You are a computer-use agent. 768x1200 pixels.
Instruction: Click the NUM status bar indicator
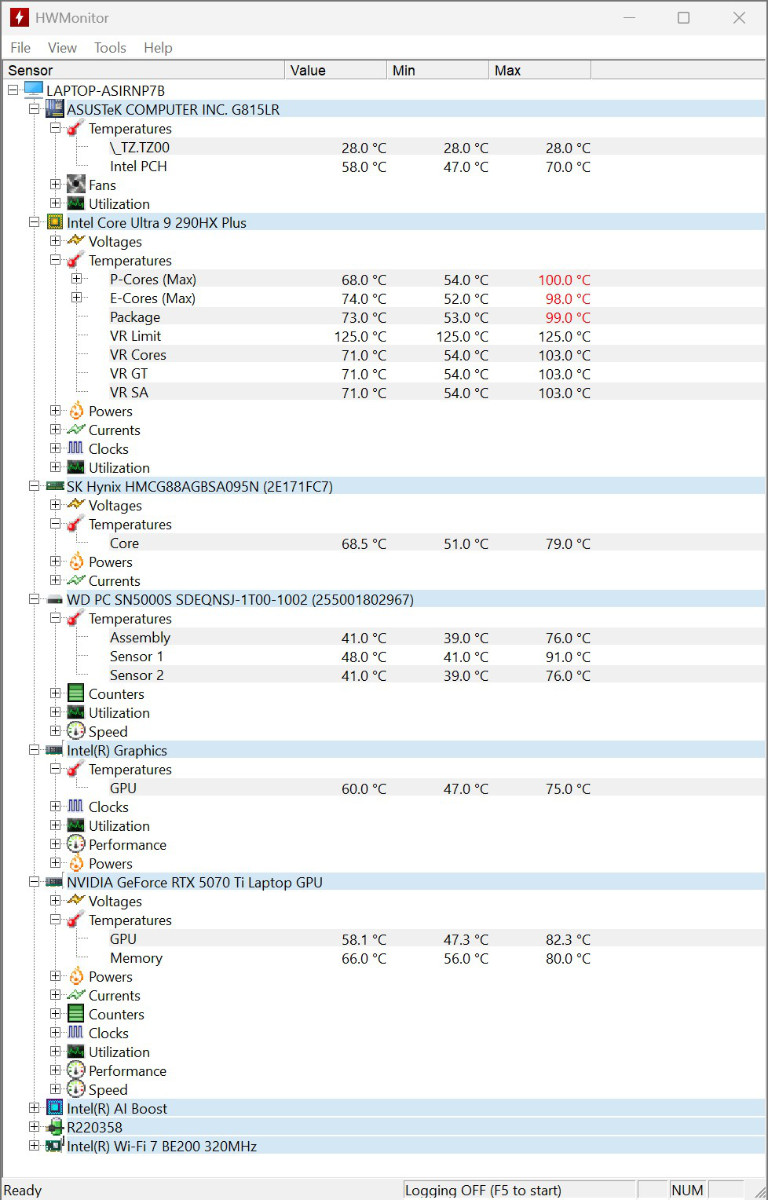[x=687, y=1190]
